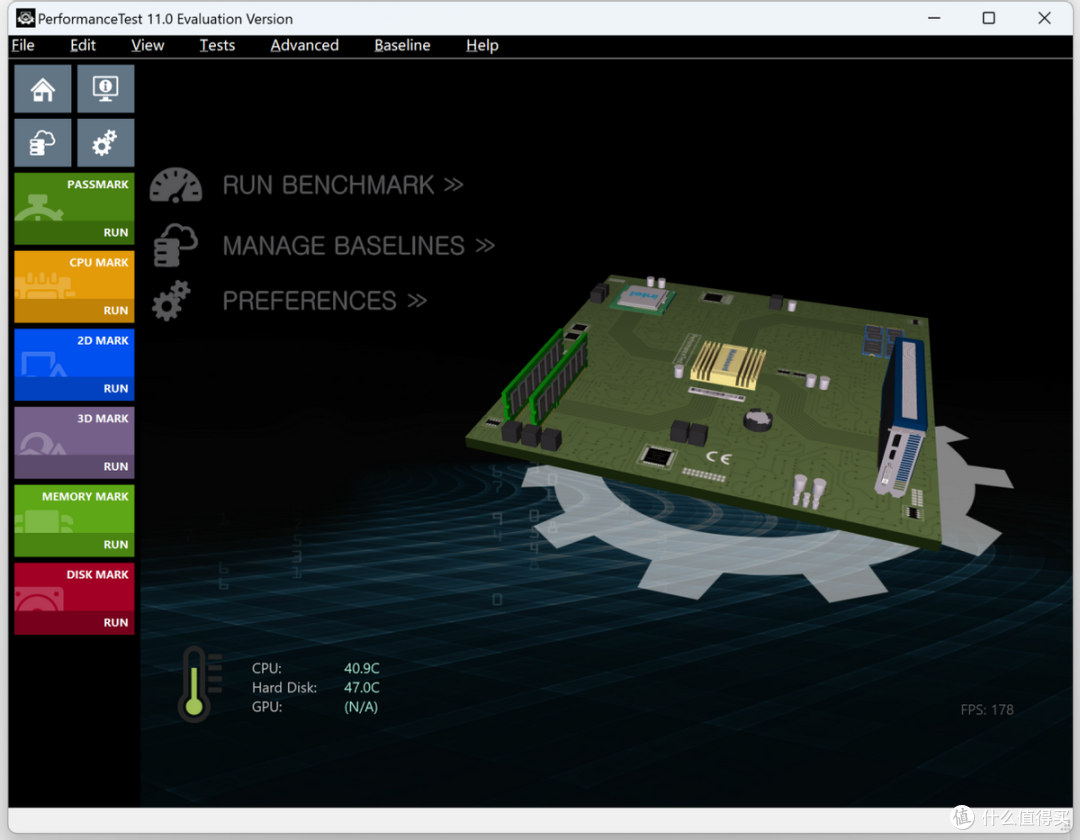Viewport: 1080px width, 840px height.
Task: Click the 3D motherboard model
Action: 705,411
